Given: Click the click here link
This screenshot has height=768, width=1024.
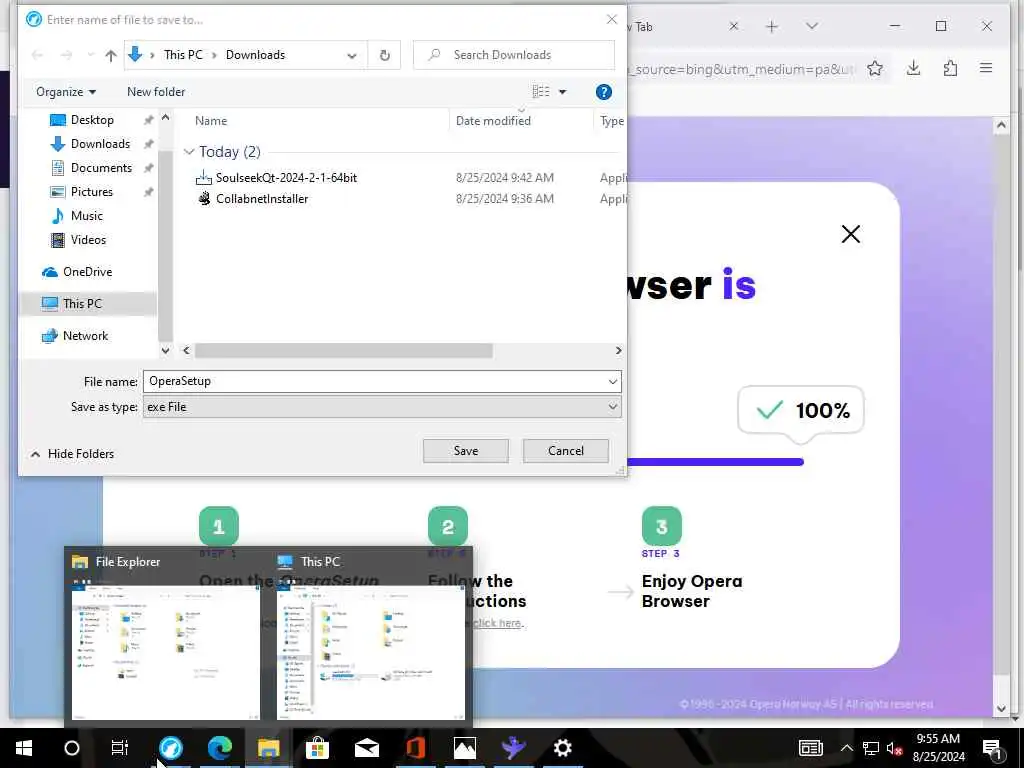Looking at the screenshot, I should coord(497,623).
